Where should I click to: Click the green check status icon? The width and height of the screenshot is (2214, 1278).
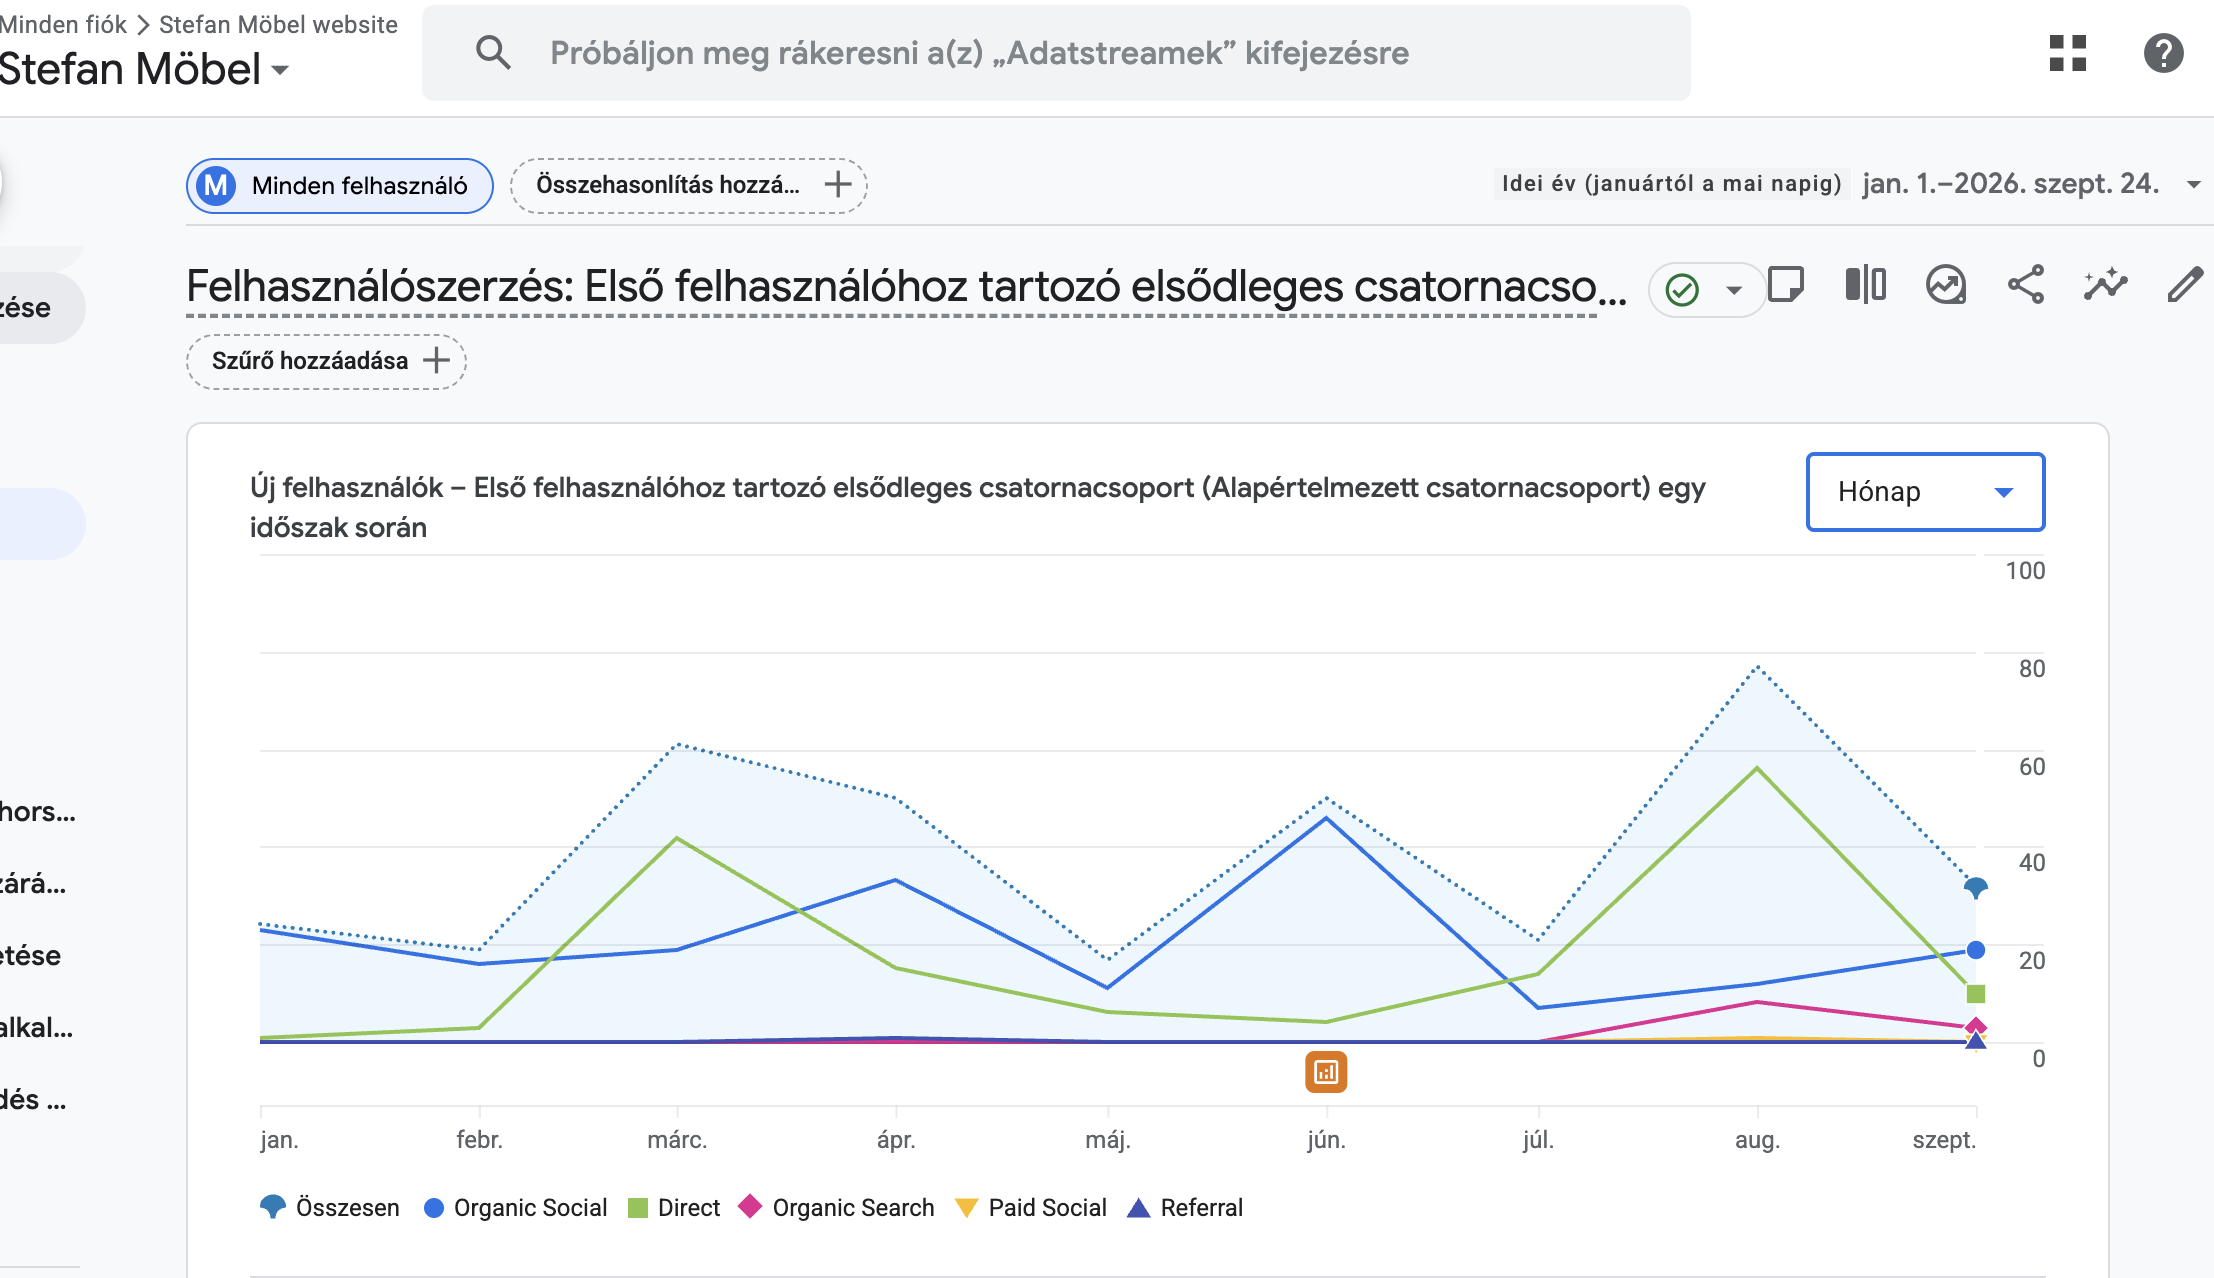[1683, 290]
